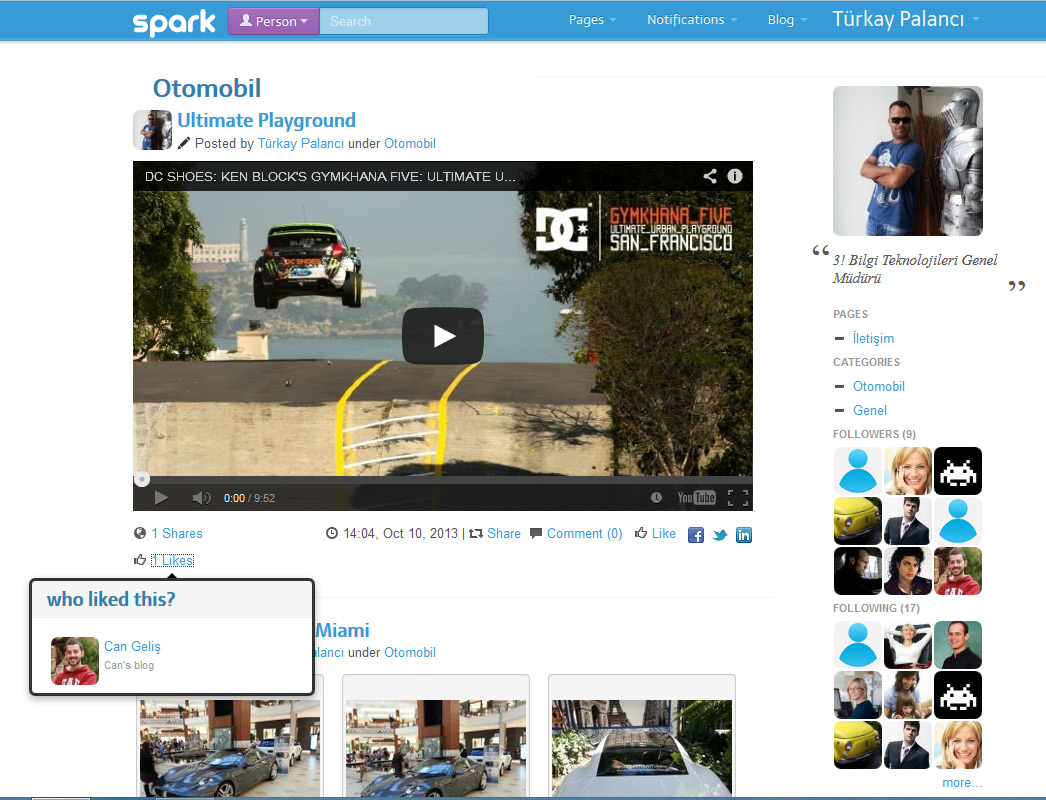
Task: Click the Share link for the post
Action: pos(504,534)
